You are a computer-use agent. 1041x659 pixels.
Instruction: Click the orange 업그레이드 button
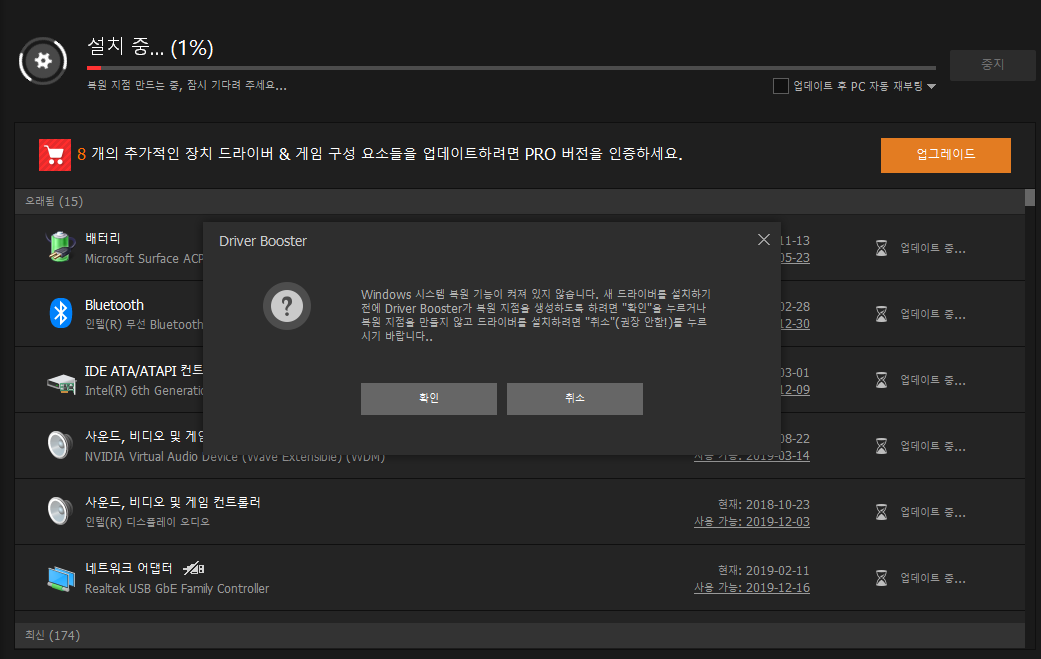pyautogui.click(x=945, y=155)
